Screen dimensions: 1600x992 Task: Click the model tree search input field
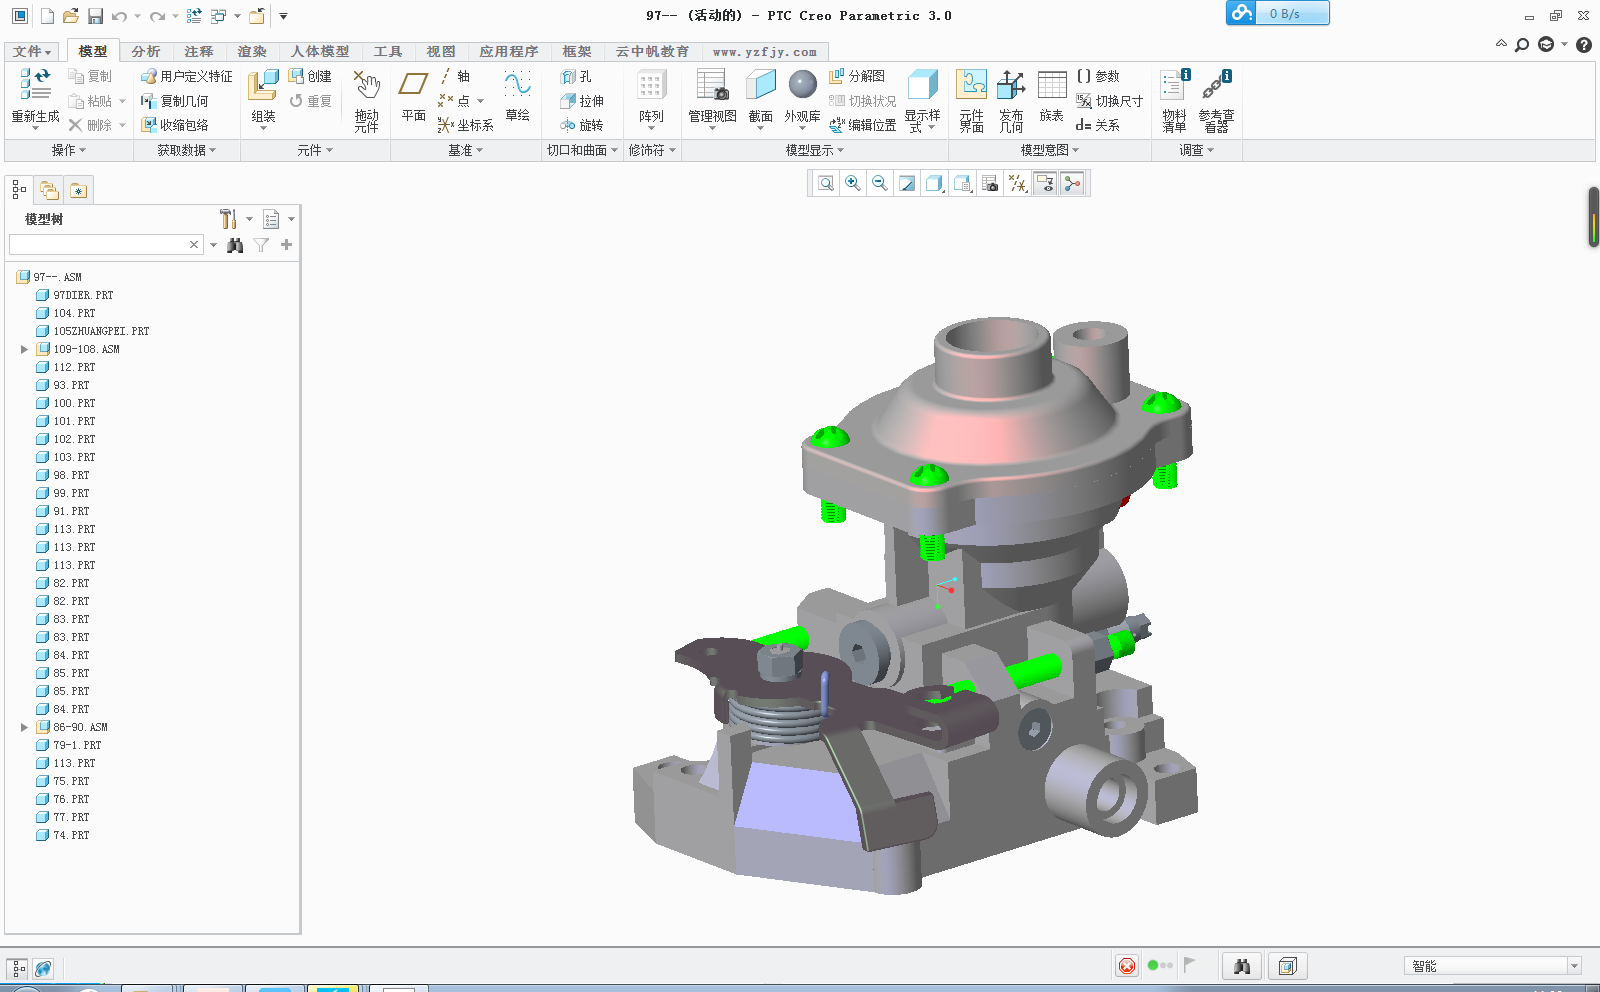pyautogui.click(x=98, y=245)
